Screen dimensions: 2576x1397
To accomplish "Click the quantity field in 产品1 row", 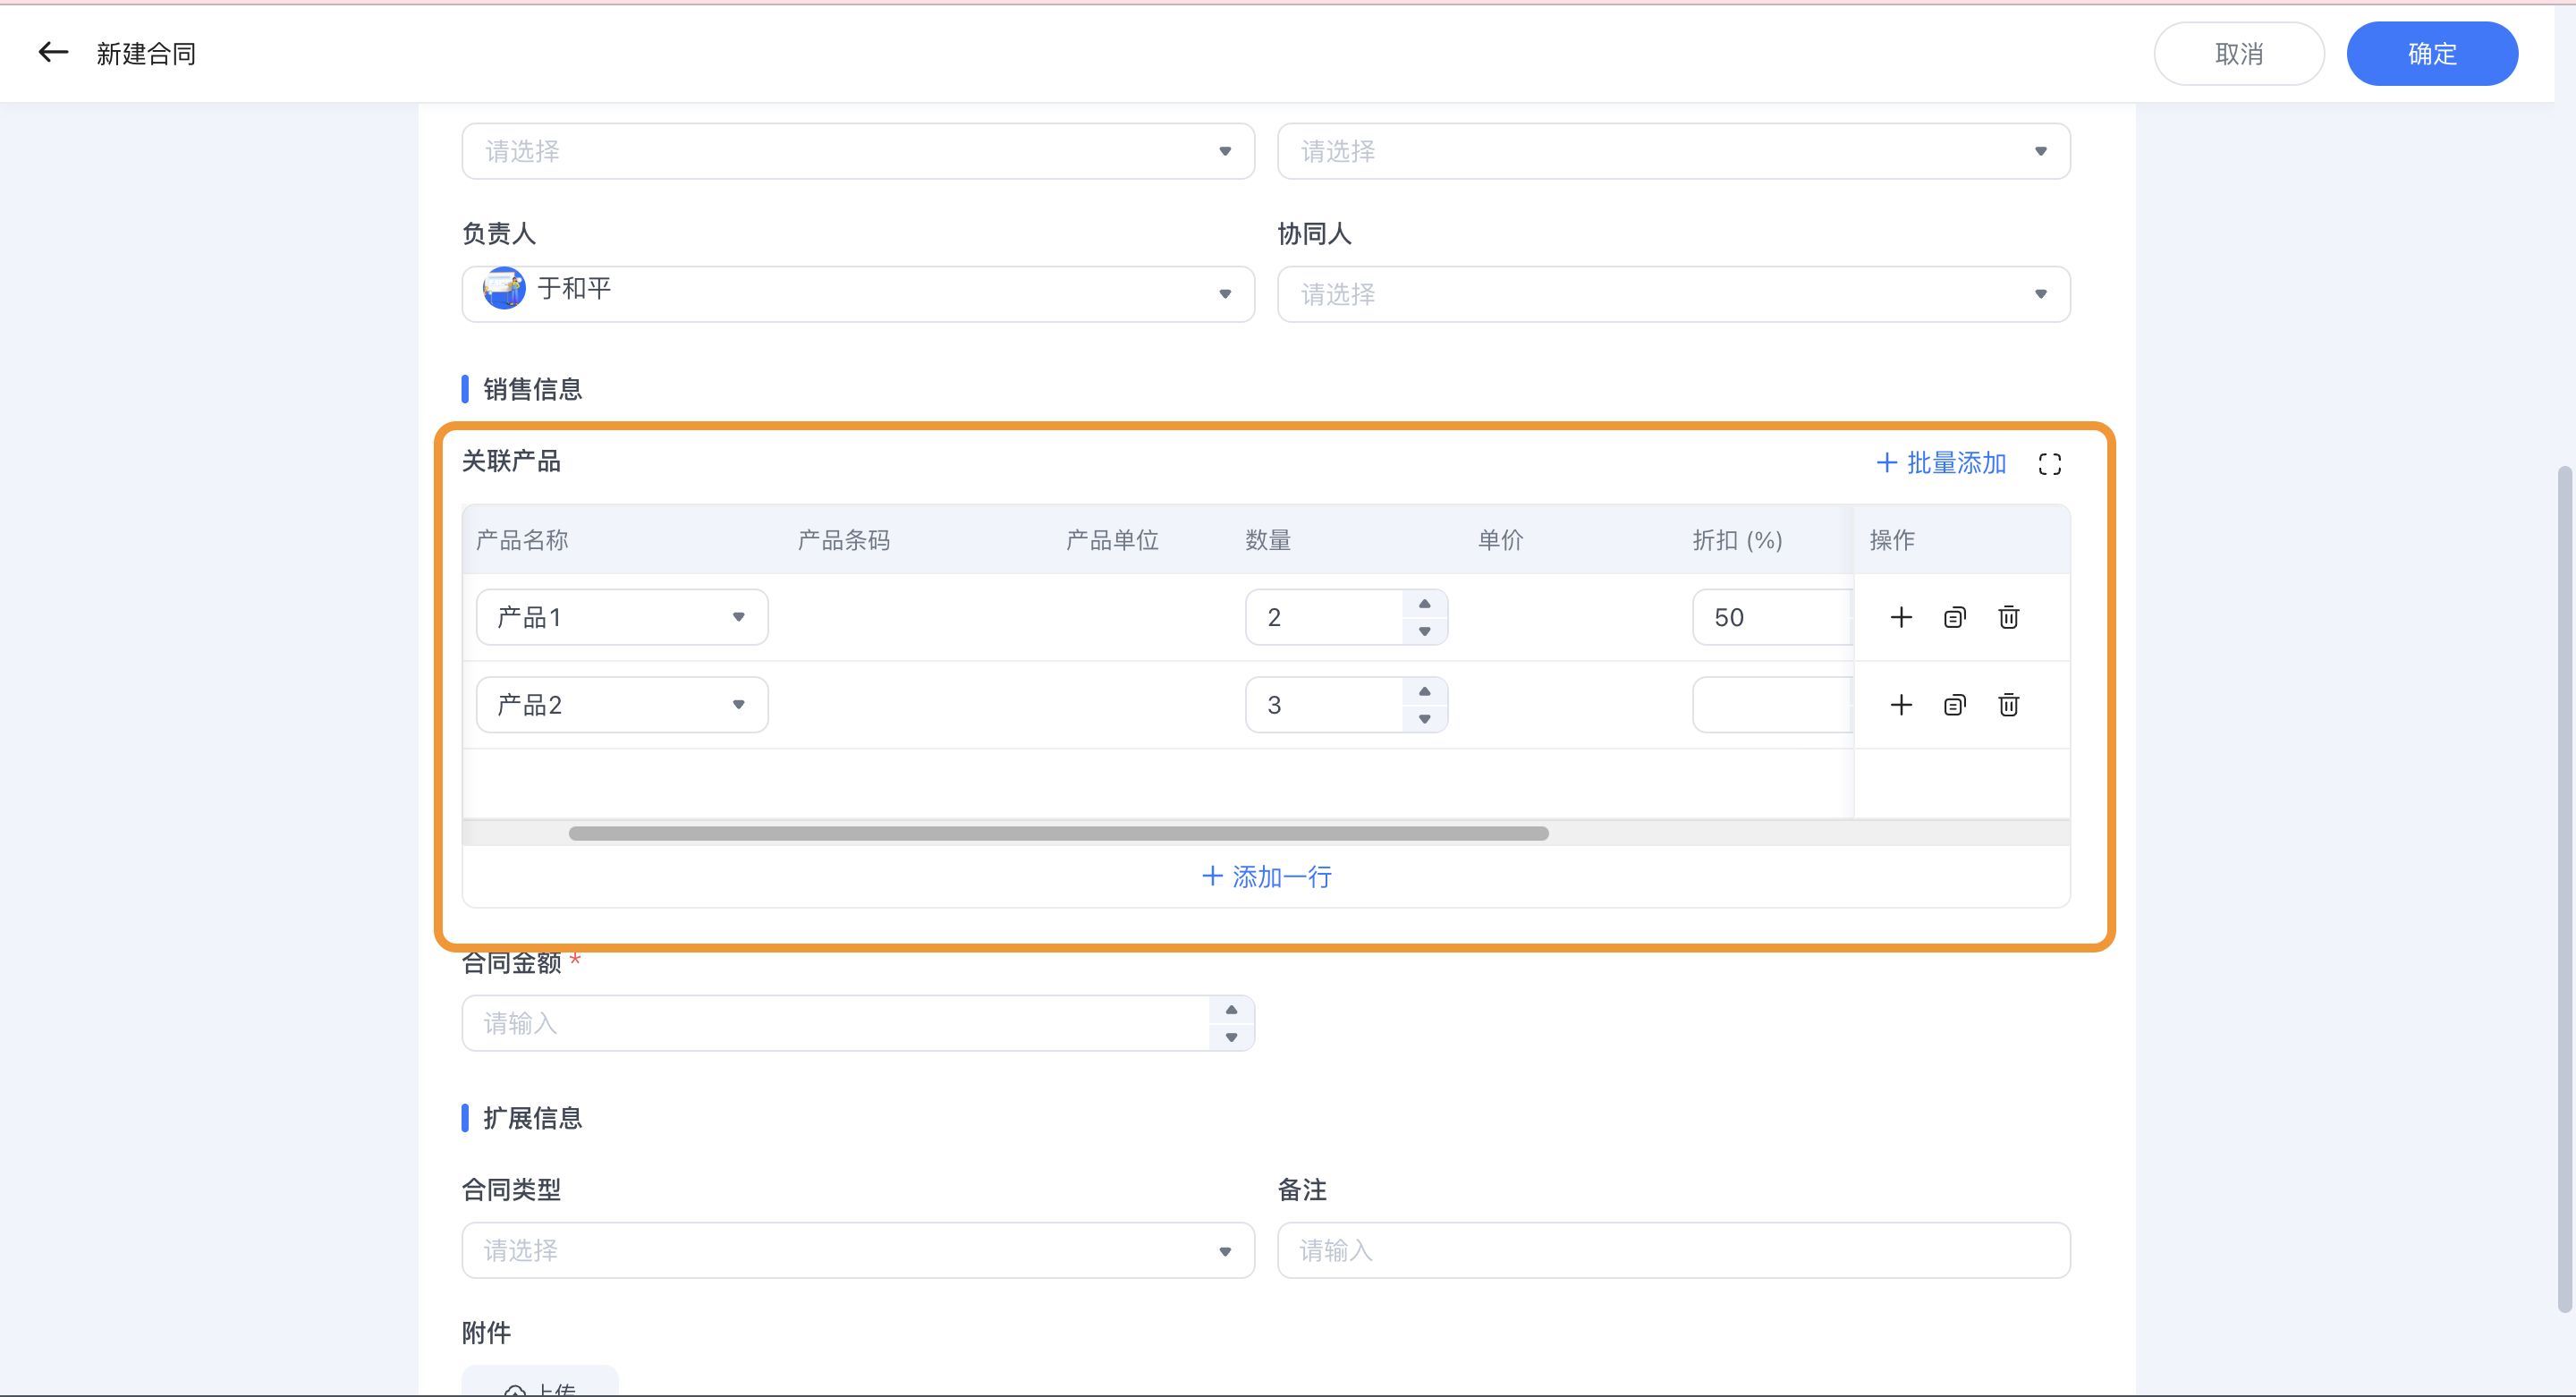I will (1324, 617).
